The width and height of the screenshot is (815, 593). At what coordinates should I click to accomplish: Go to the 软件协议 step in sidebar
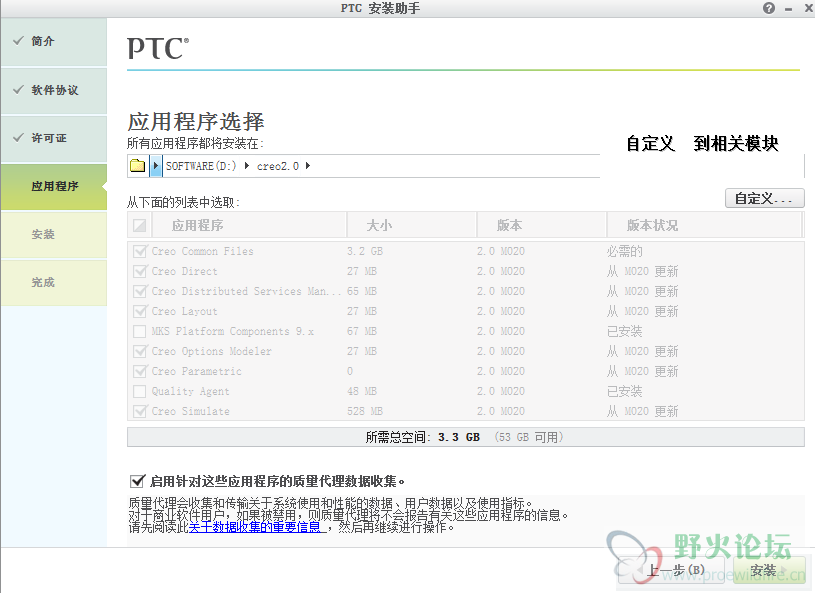[x=54, y=90]
